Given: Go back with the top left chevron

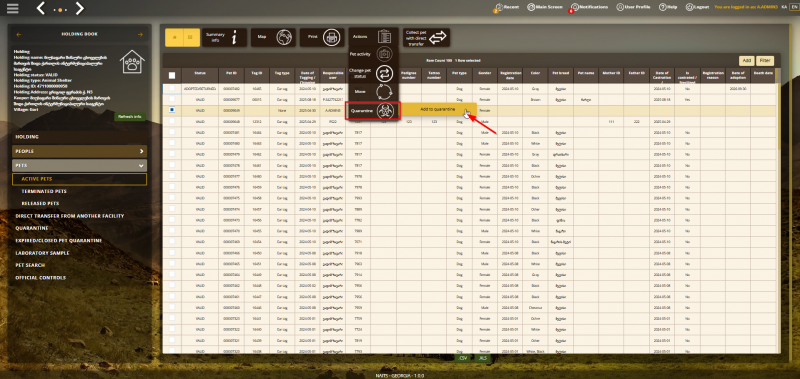Looking at the screenshot, I should [x=42, y=8].
